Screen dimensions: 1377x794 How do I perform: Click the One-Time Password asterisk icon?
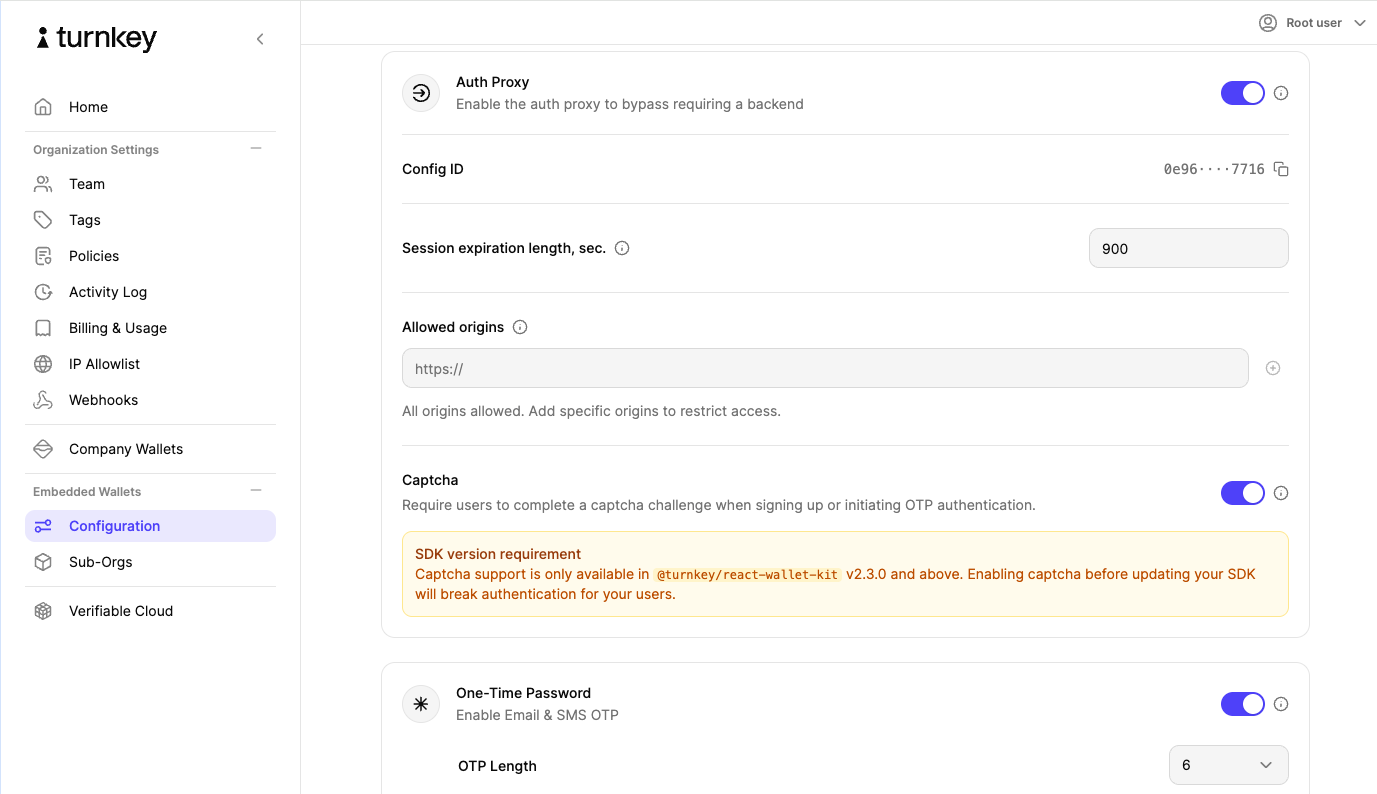click(x=421, y=704)
